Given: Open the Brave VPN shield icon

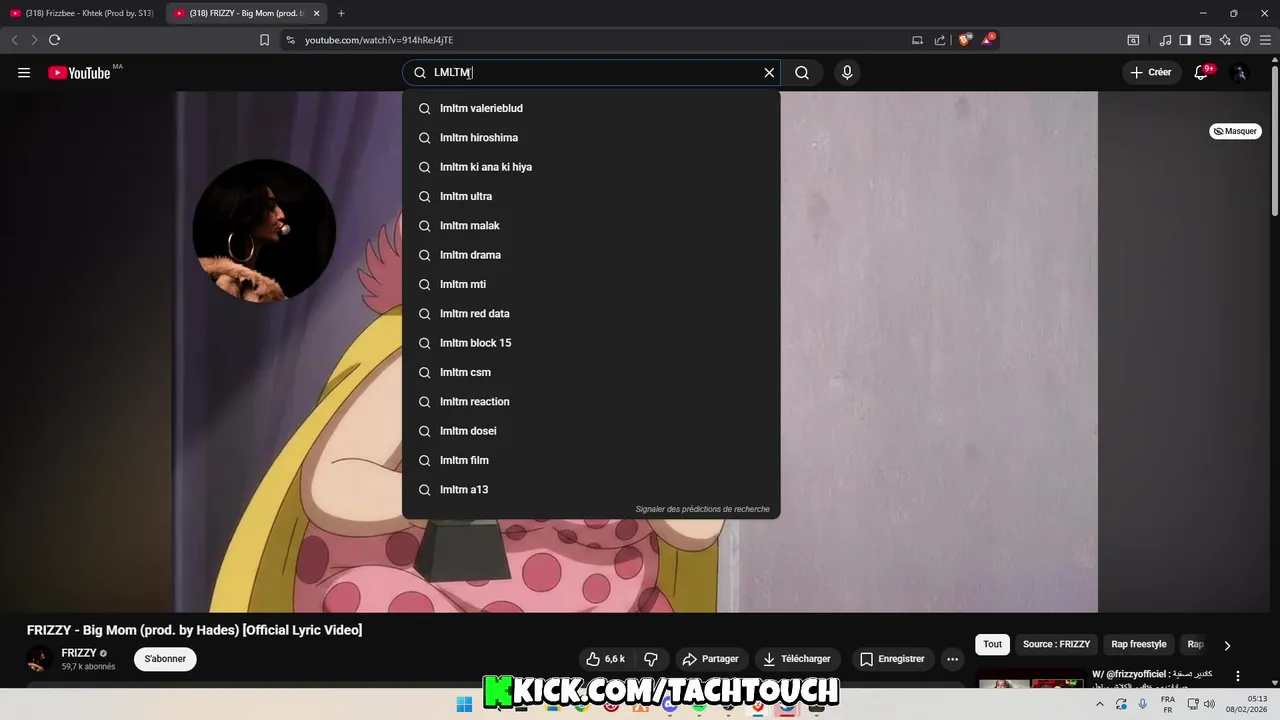Looking at the screenshot, I should point(1245,40).
